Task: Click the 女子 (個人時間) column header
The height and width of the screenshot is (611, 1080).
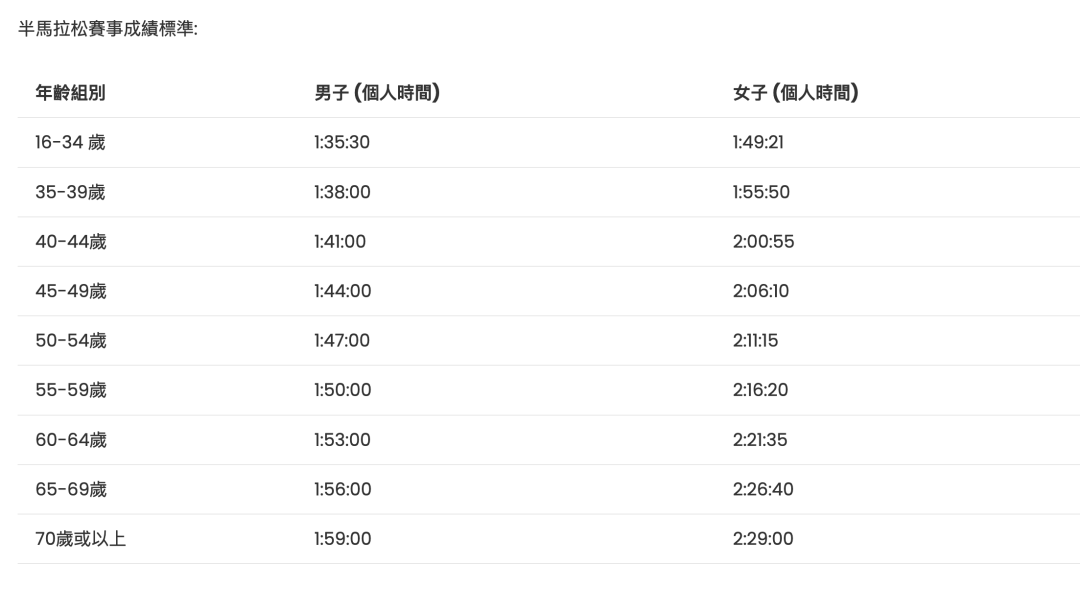Action: coord(796,93)
